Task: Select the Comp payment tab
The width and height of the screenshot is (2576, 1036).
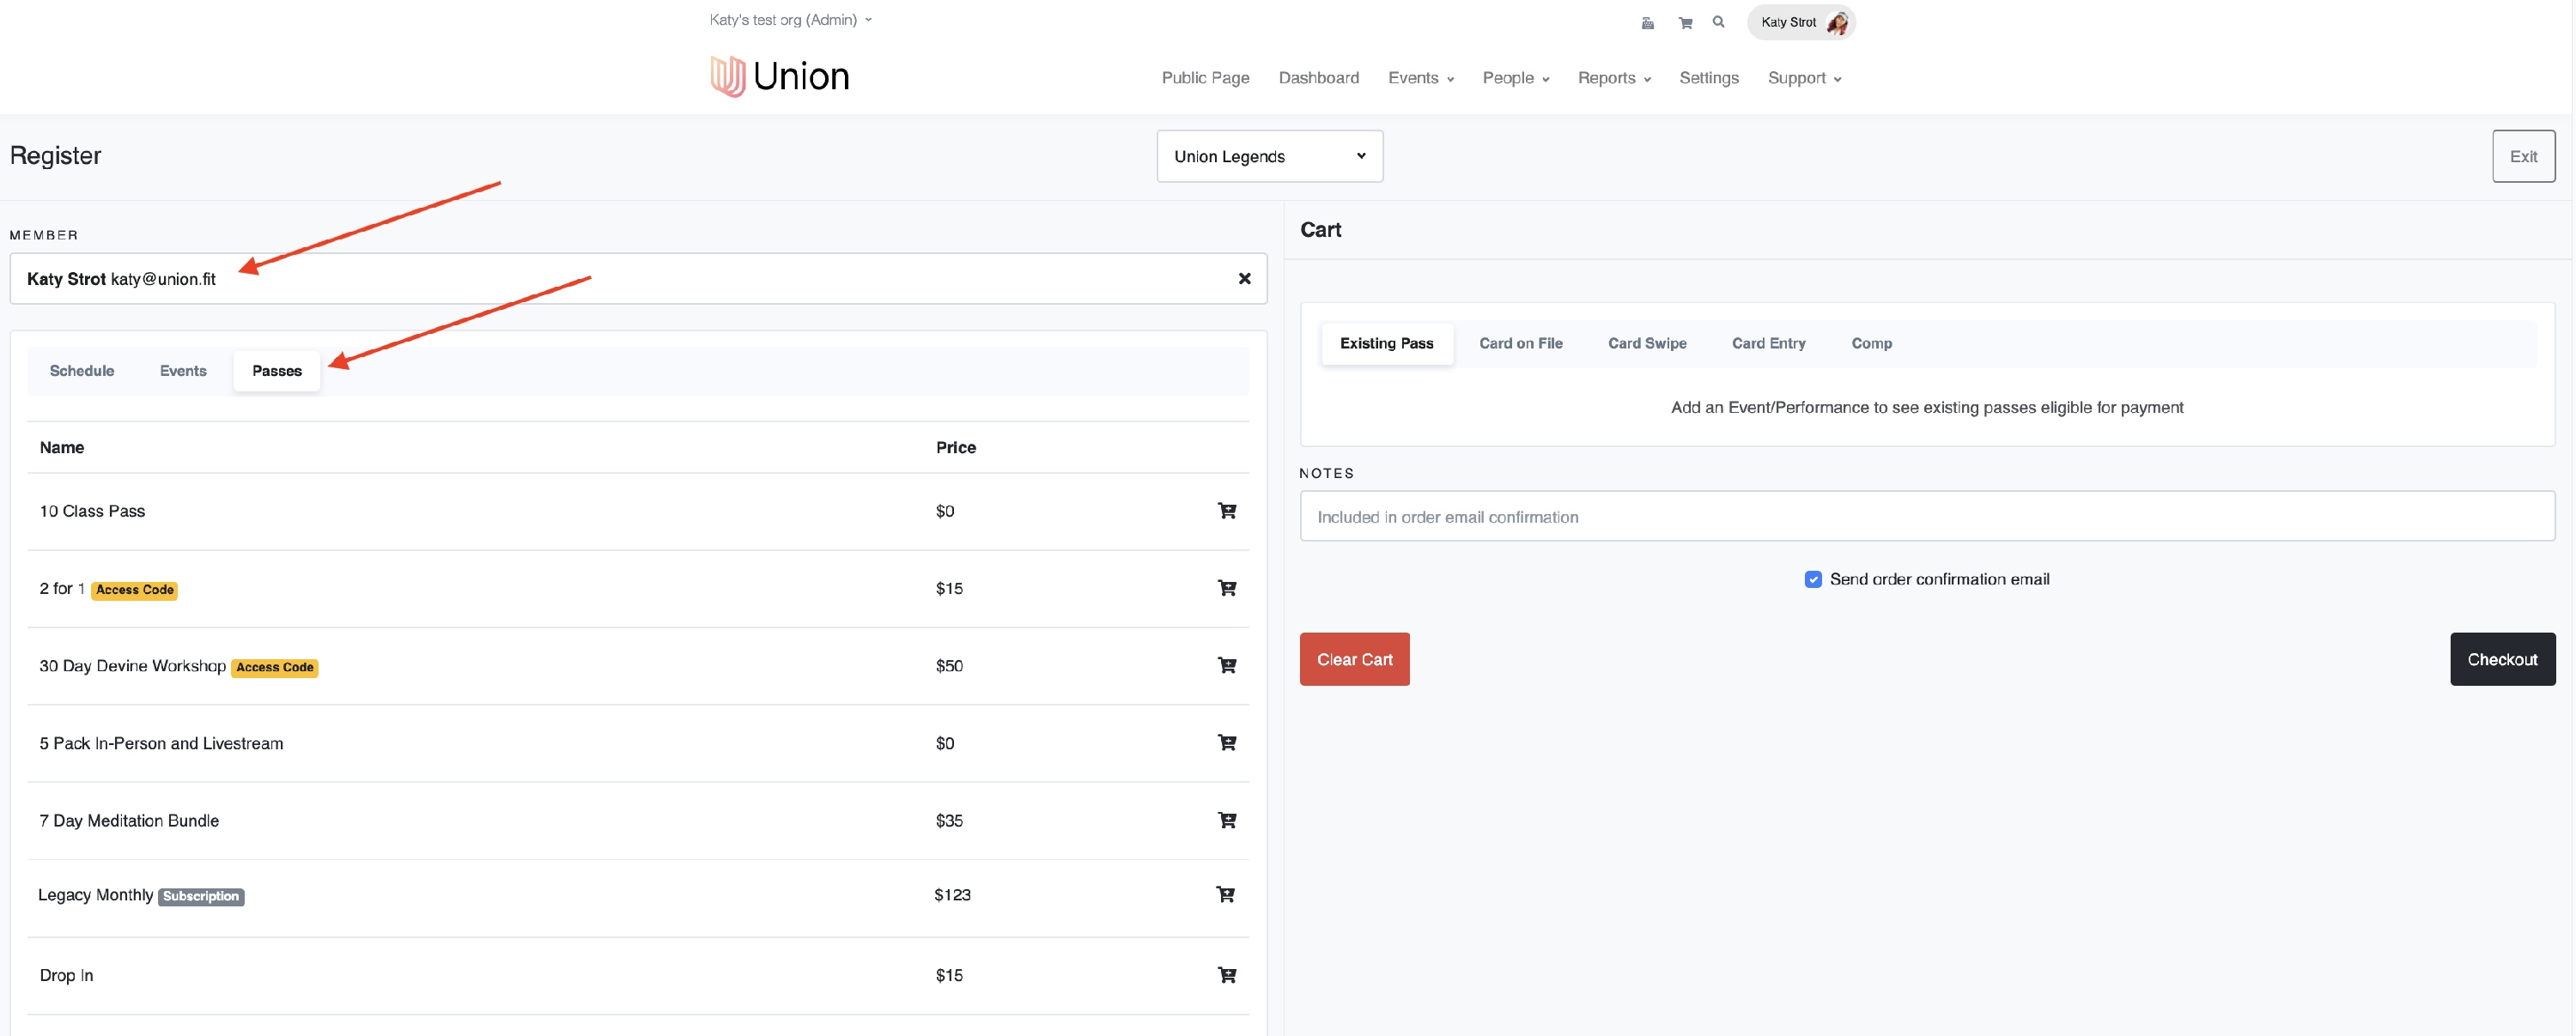Action: (x=1870, y=343)
